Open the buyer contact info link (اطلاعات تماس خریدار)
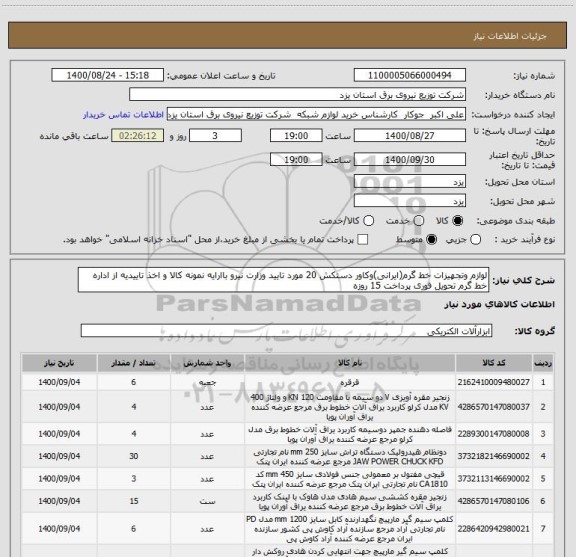Screen dimensions: 576x557 (123, 115)
